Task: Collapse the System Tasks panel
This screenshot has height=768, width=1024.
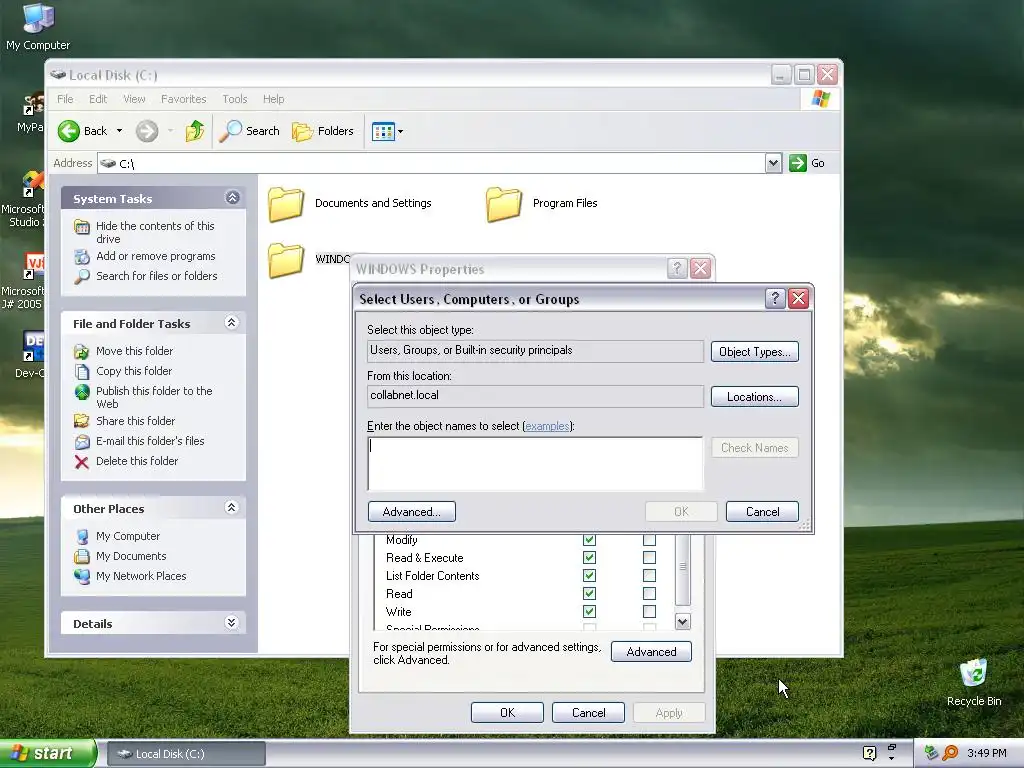Action: 232,197
